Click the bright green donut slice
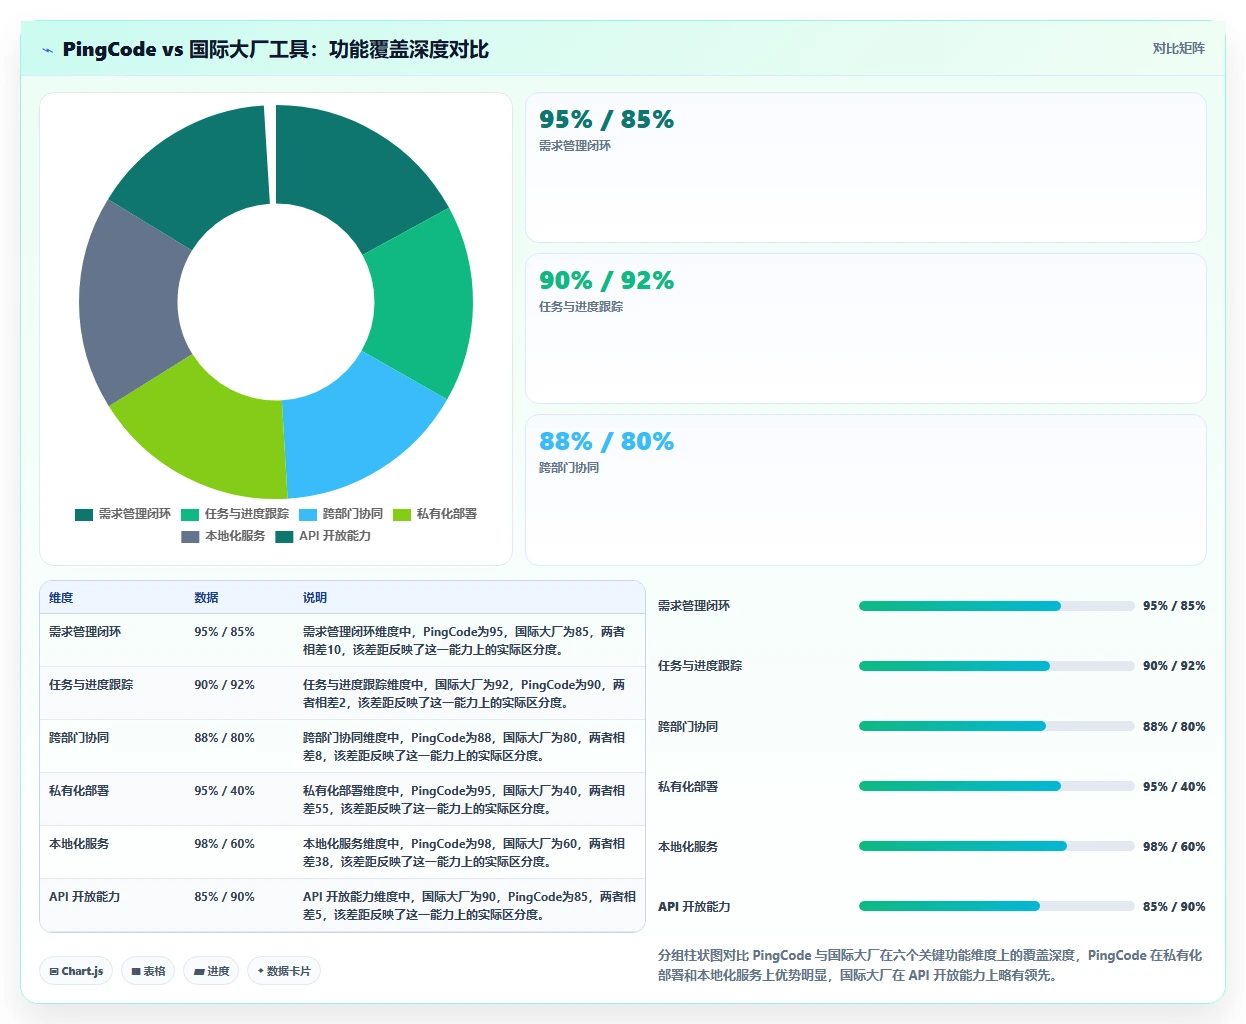 tap(425, 305)
